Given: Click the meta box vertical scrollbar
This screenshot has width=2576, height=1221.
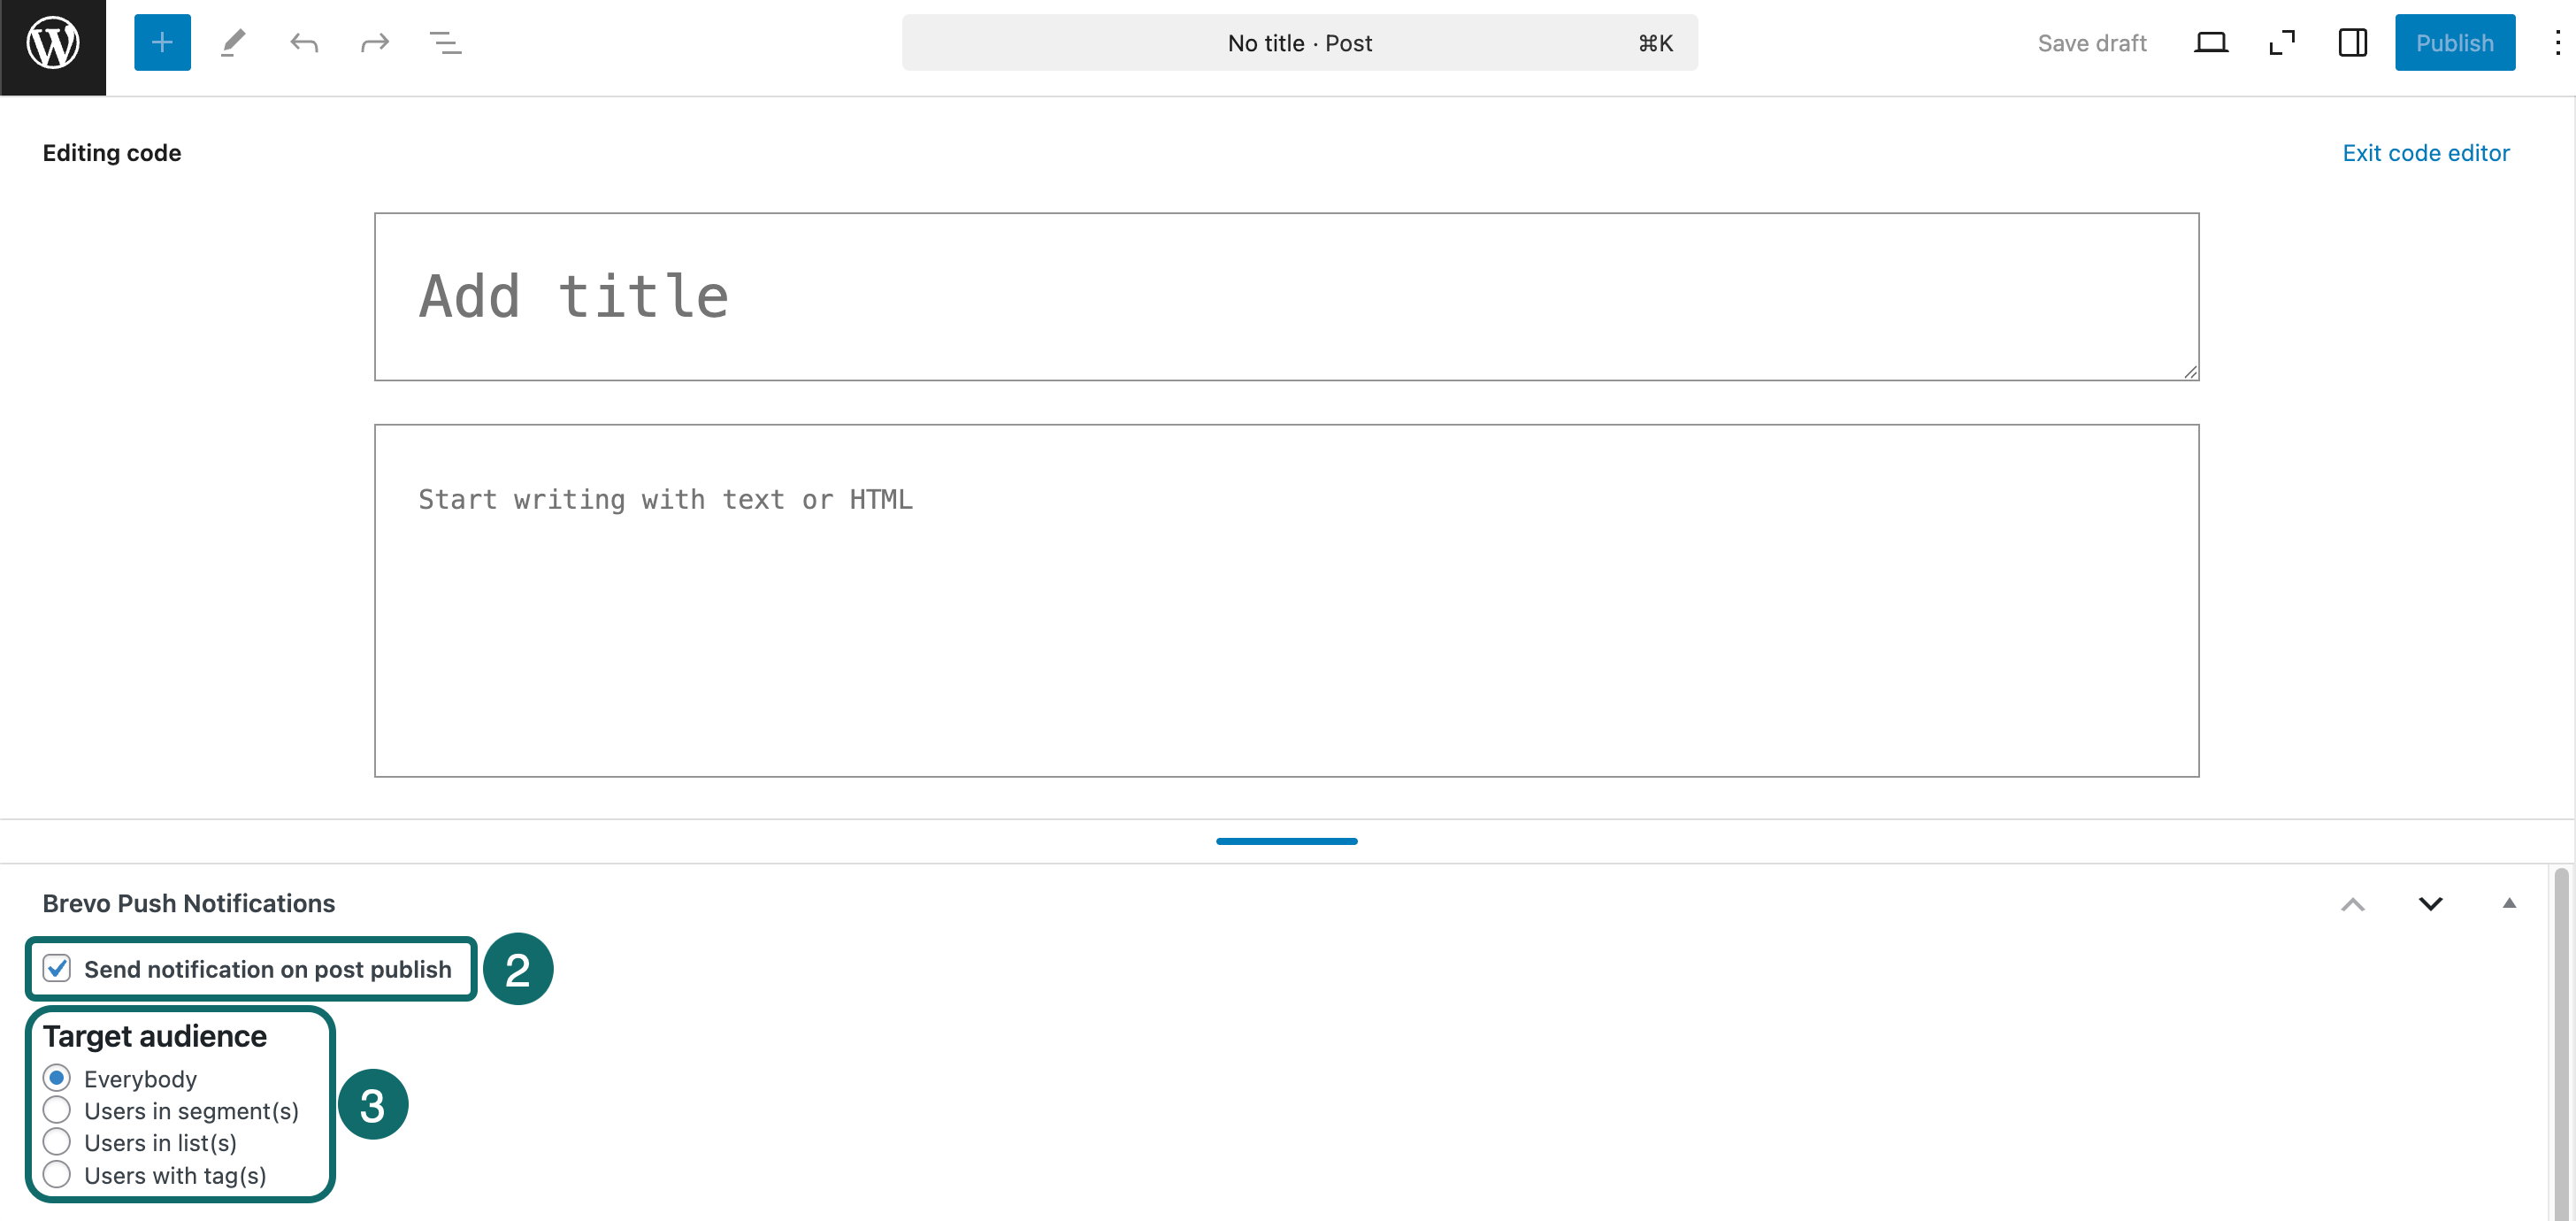Looking at the screenshot, I should click(x=2561, y=1042).
